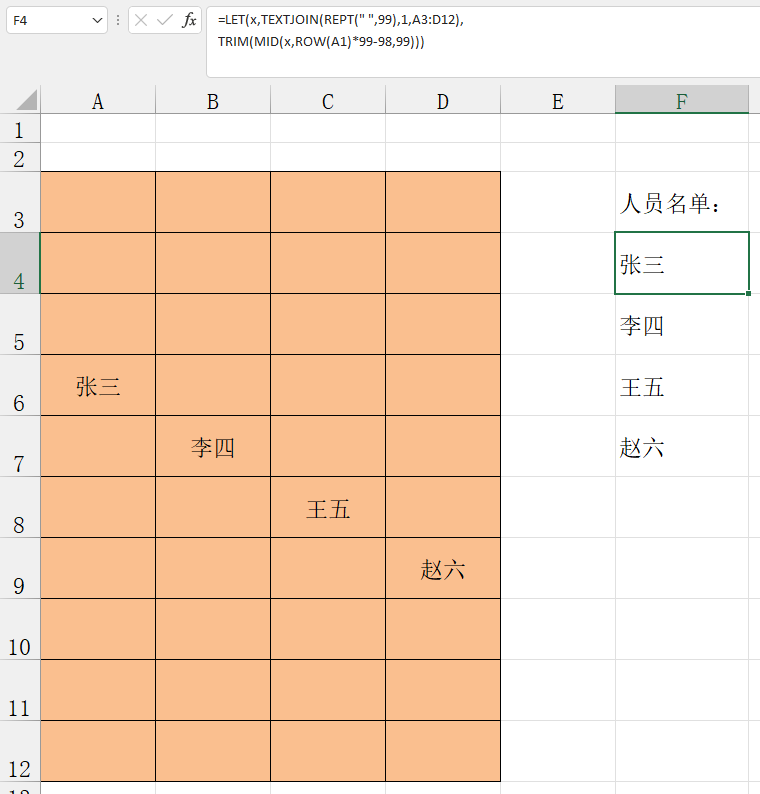
Task: Click empty cell A1
Action: (98, 128)
